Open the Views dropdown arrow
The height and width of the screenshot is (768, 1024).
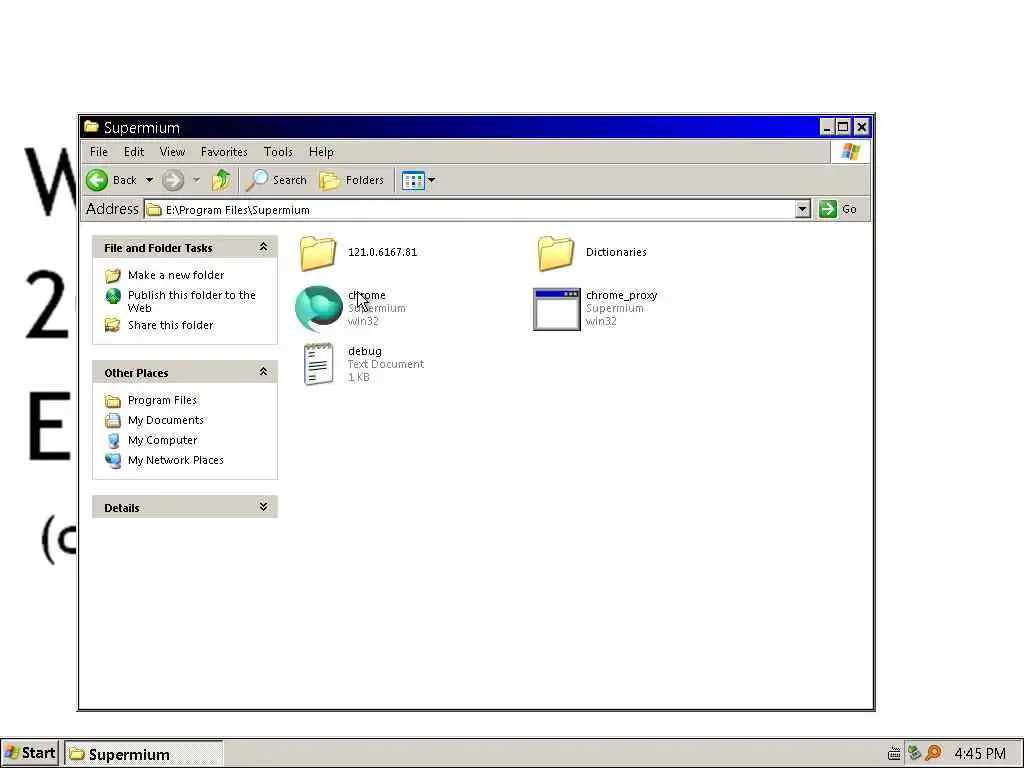432,180
